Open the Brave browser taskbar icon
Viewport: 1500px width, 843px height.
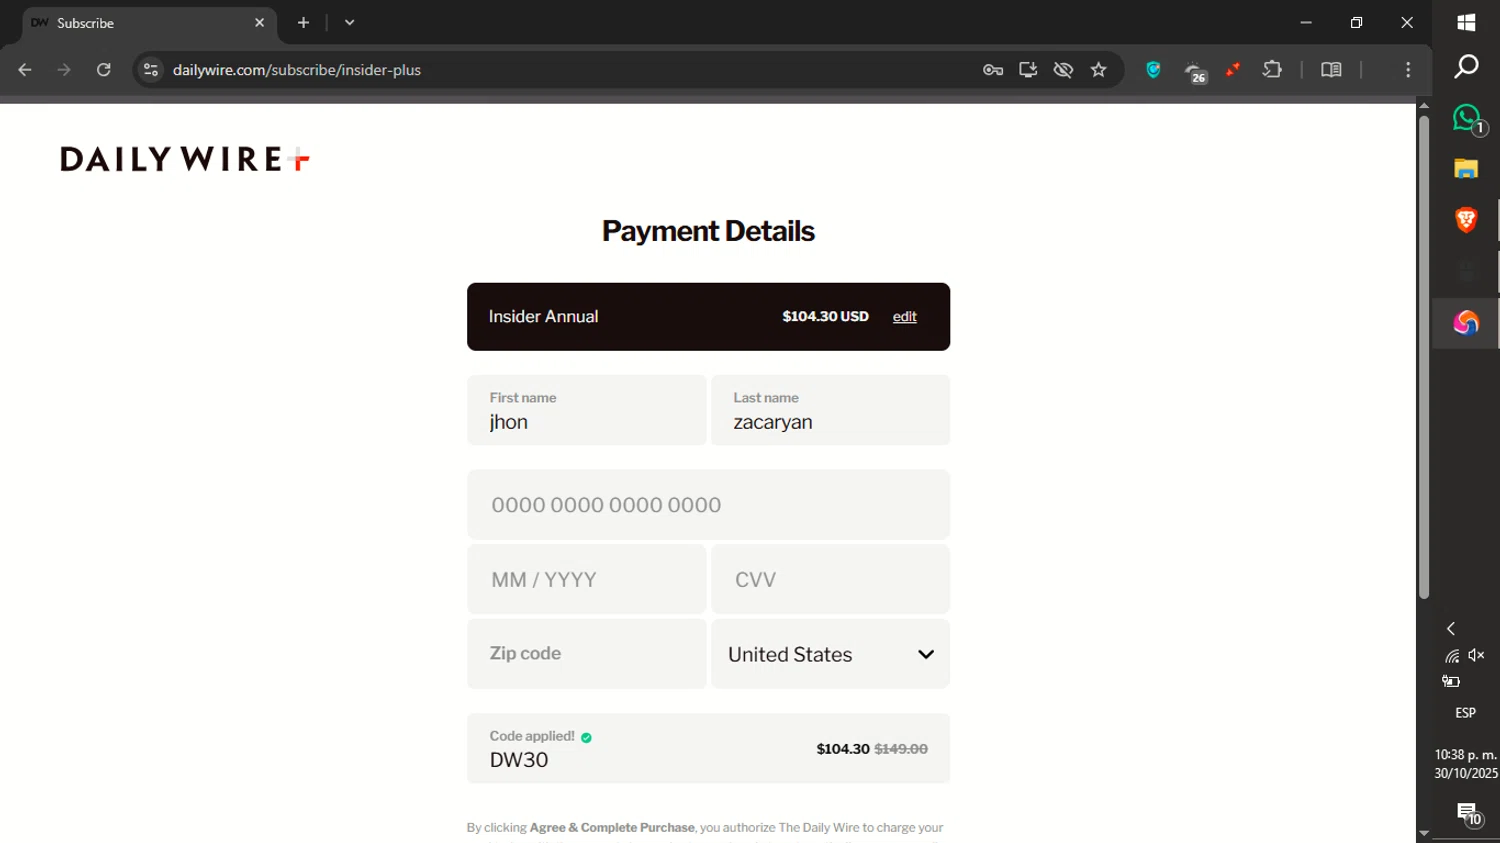point(1466,220)
